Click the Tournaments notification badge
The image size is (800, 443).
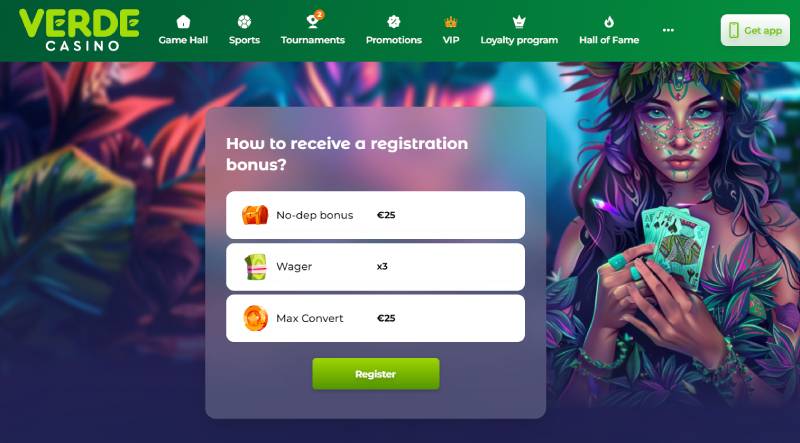pos(319,14)
